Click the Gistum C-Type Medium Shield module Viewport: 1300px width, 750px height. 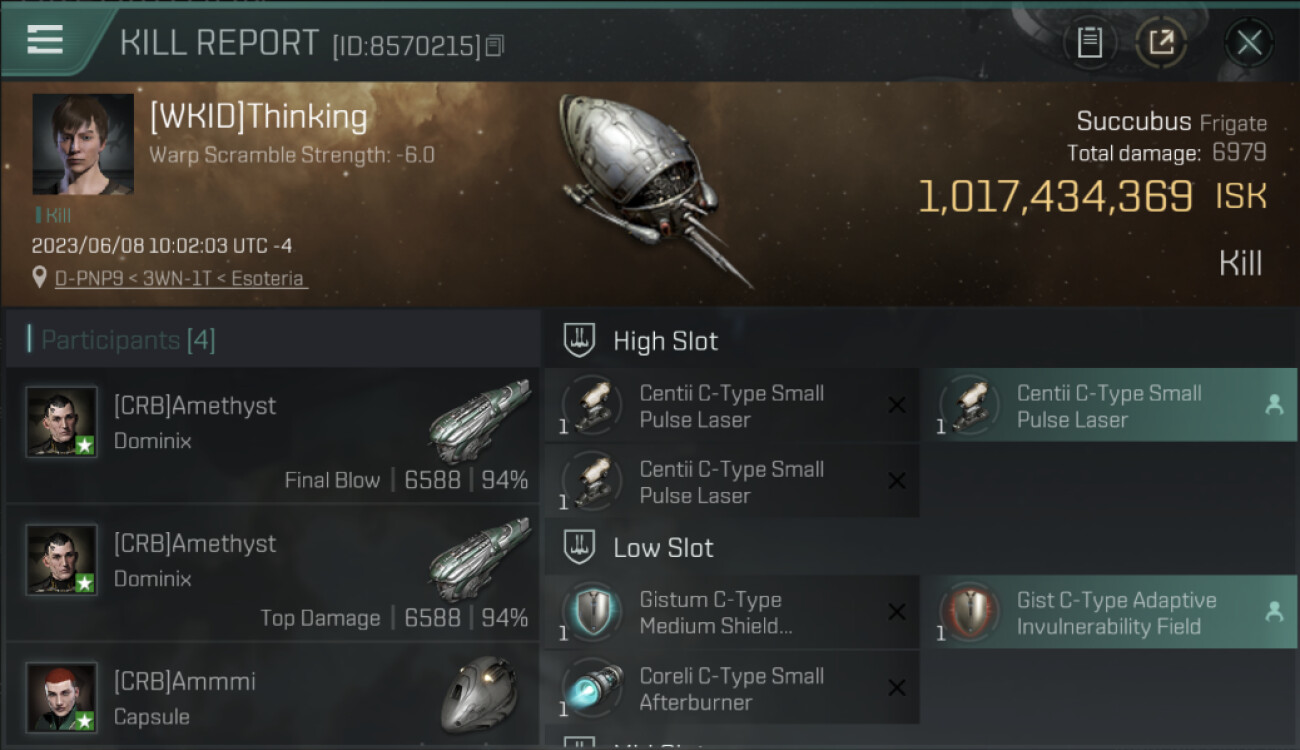[x=732, y=612]
